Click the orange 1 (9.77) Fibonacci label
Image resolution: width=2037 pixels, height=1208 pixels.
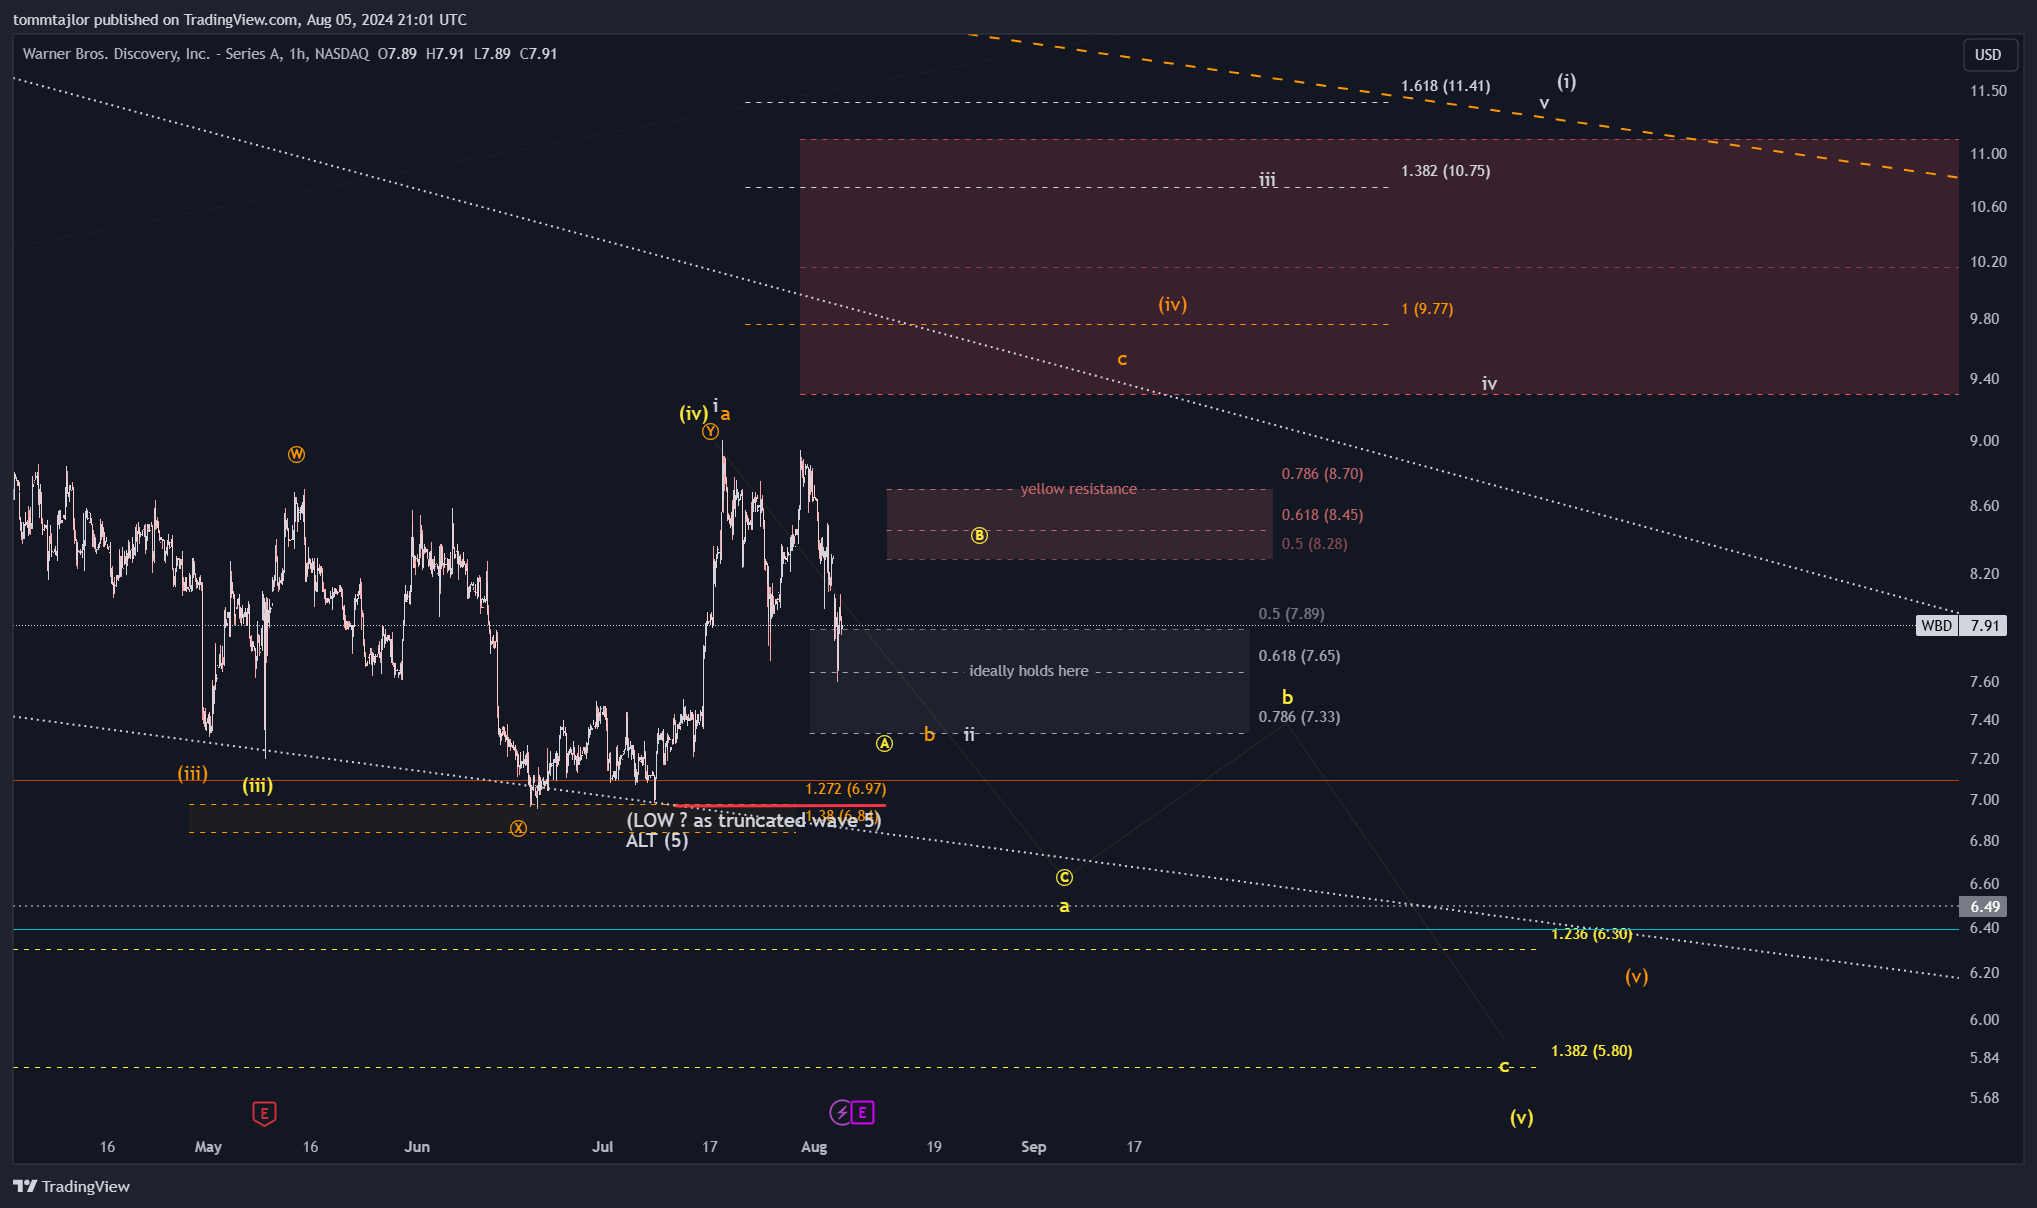(1427, 309)
